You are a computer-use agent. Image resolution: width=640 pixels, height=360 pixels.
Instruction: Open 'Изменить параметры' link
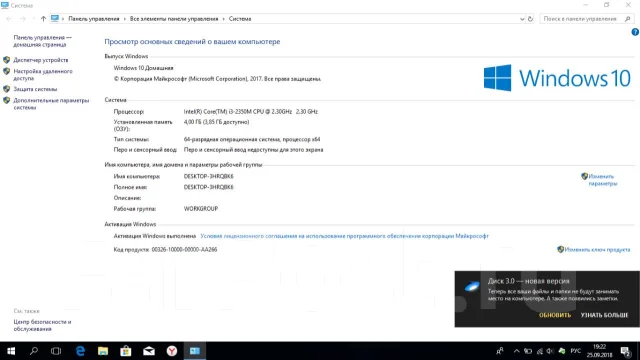[x=602, y=180]
